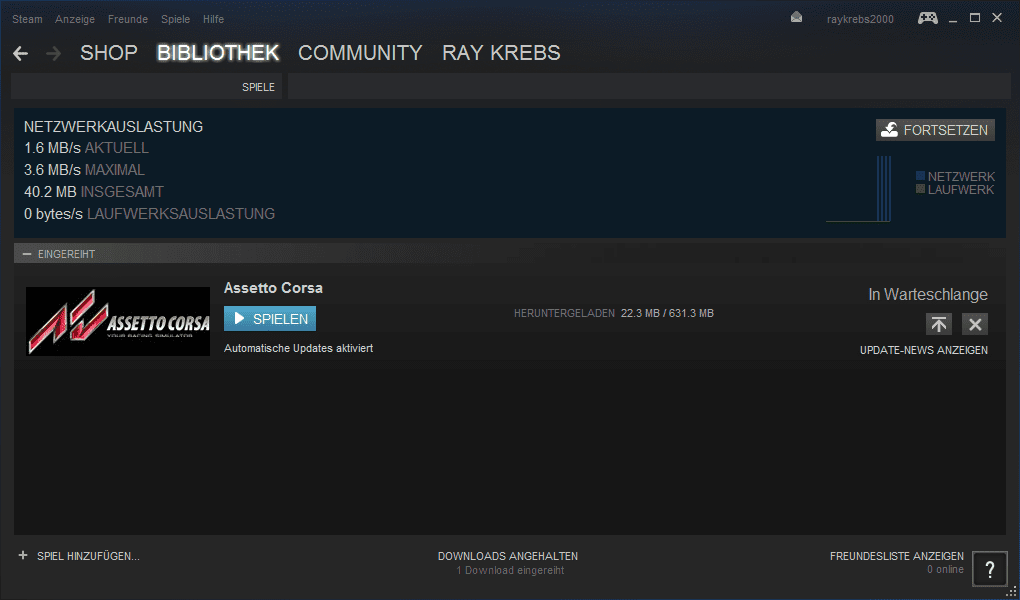Image resolution: width=1020 pixels, height=600 pixels.
Task: Click the Assetto Corsa game thumbnail
Action: coord(118,321)
